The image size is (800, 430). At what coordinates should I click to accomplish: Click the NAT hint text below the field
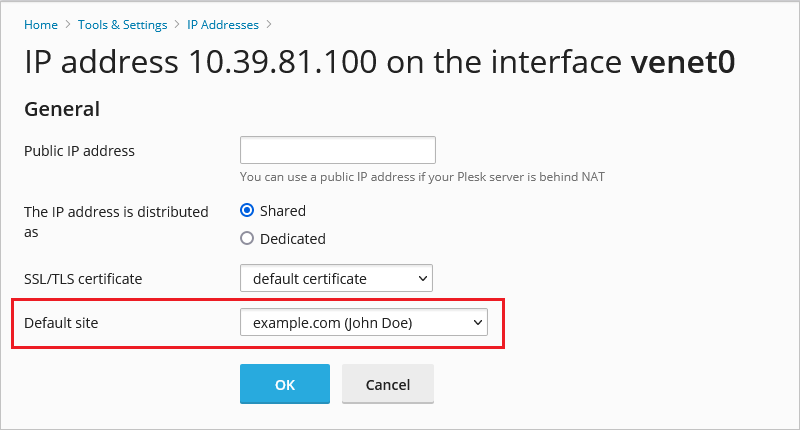click(x=422, y=177)
